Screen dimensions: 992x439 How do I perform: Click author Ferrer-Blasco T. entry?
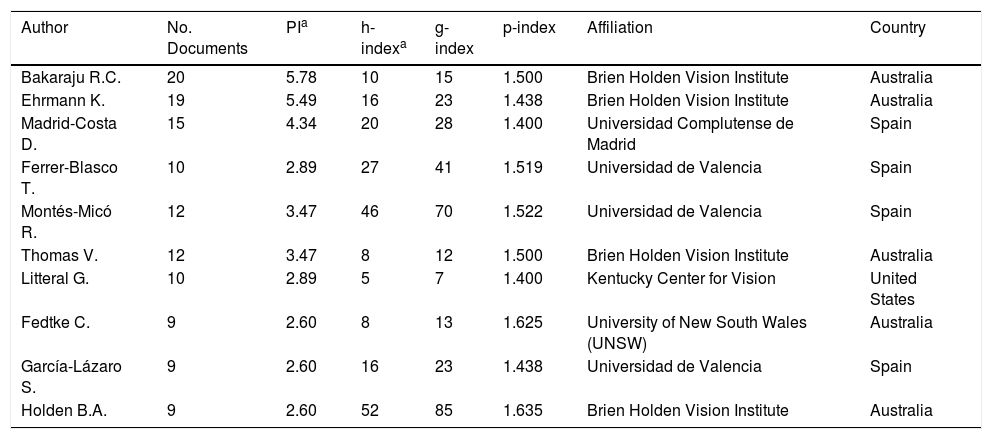pyautogui.click(x=69, y=178)
